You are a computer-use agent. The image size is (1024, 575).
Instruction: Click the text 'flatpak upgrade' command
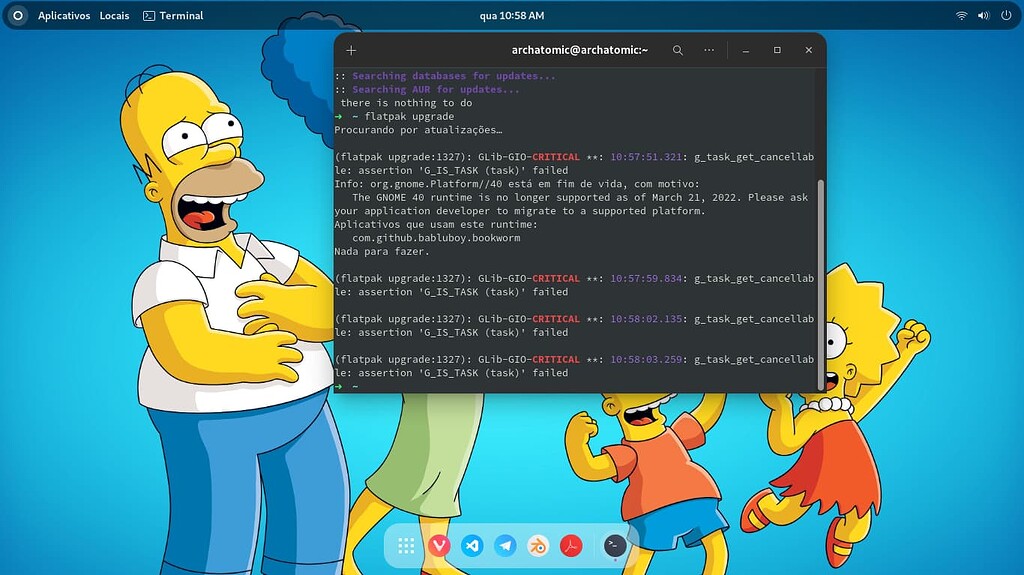[409, 116]
